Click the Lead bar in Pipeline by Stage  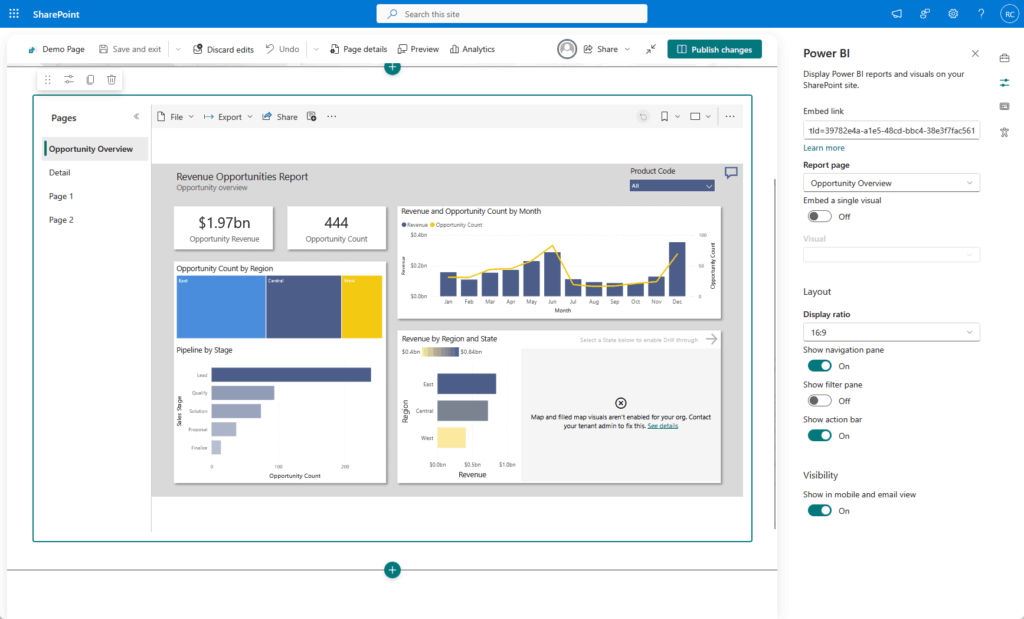tap(291, 374)
